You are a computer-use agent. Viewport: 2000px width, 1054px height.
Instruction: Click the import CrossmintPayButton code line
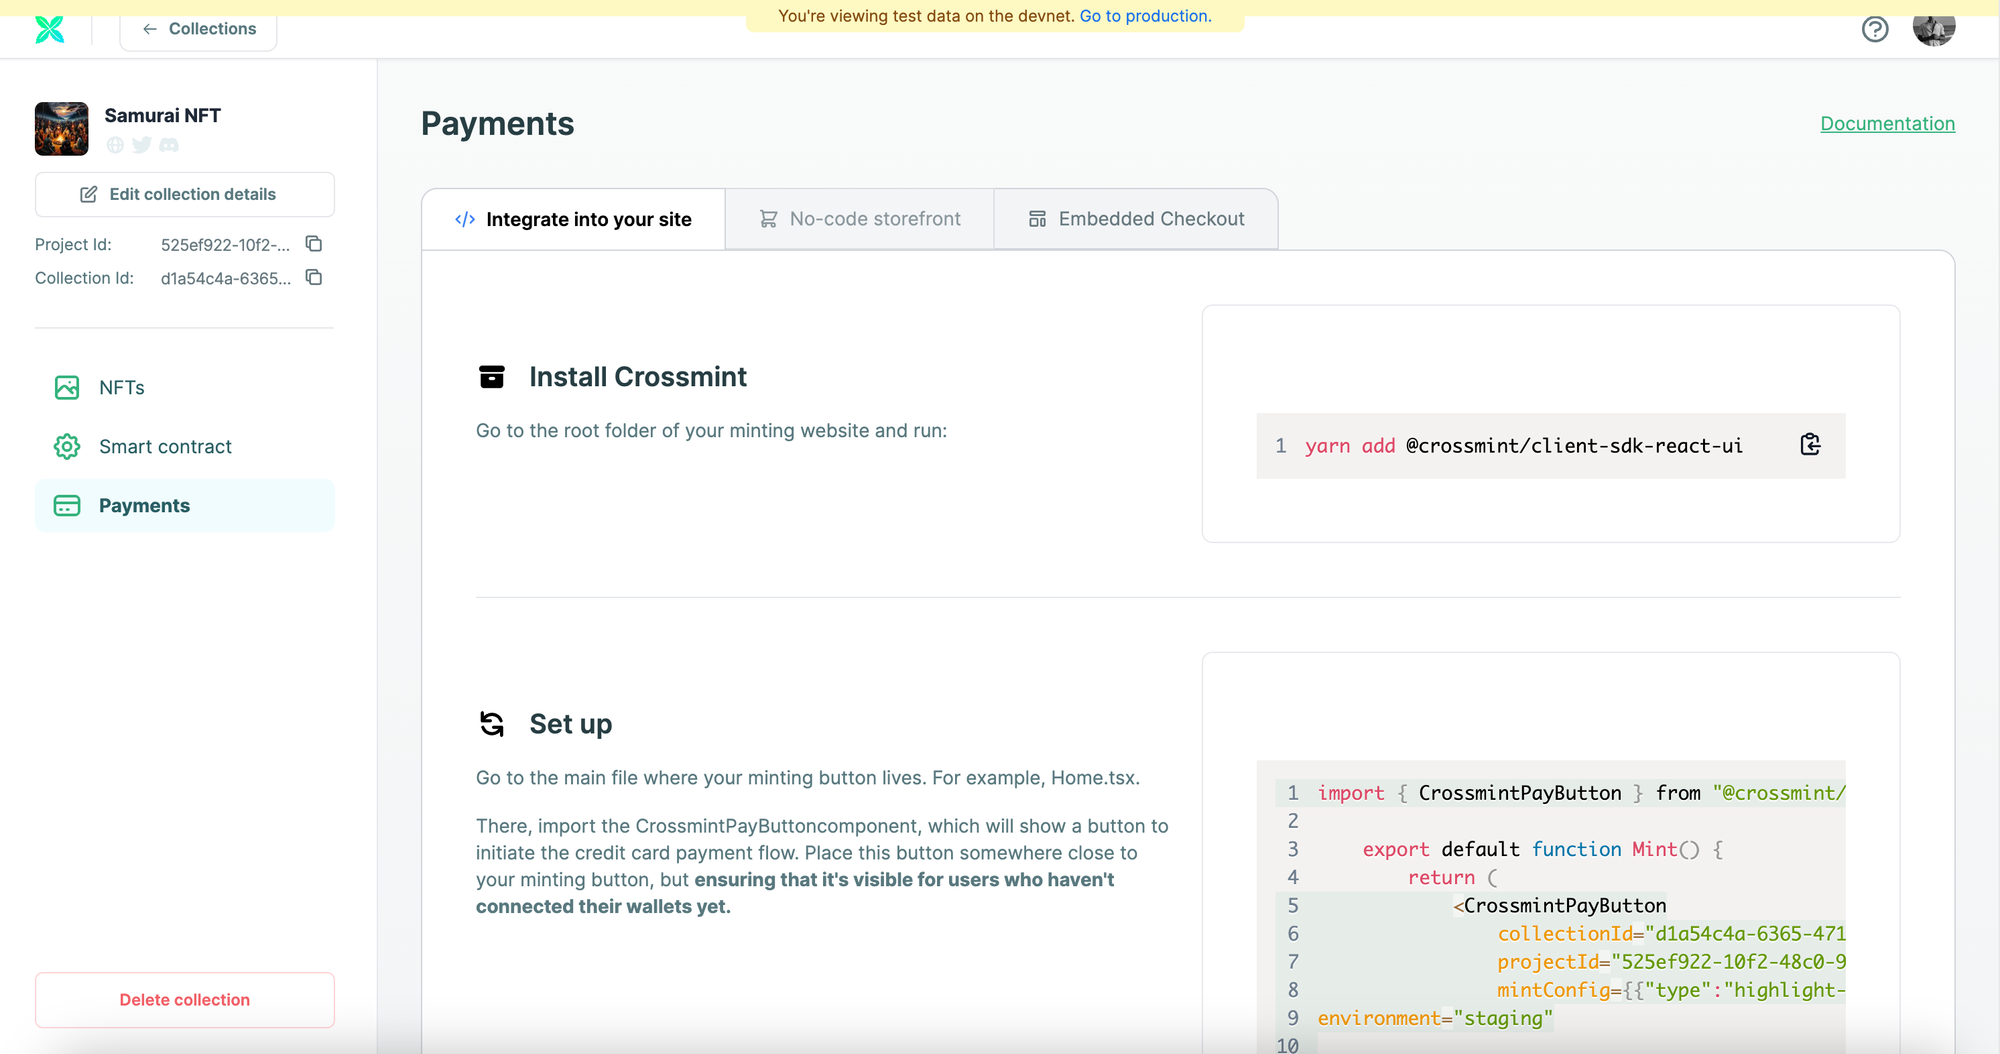1581,793
